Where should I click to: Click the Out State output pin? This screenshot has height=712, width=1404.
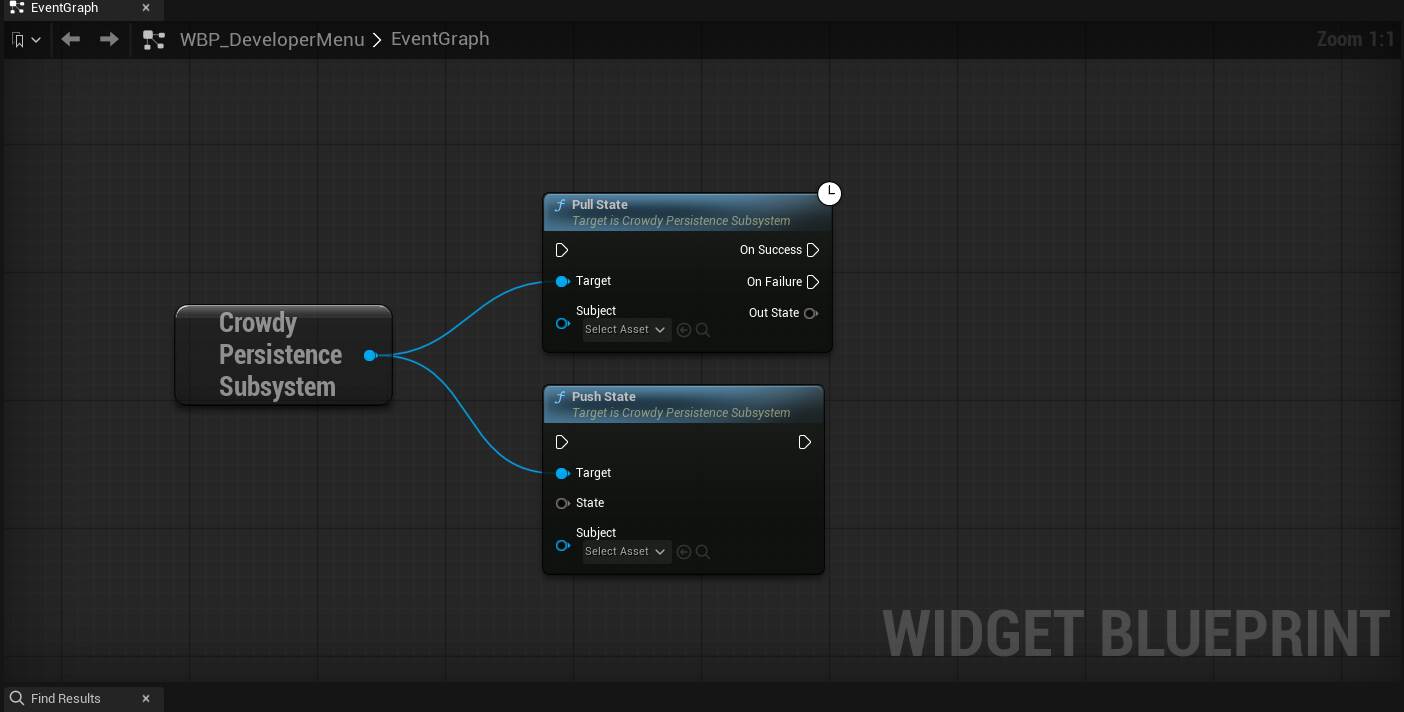[811, 313]
